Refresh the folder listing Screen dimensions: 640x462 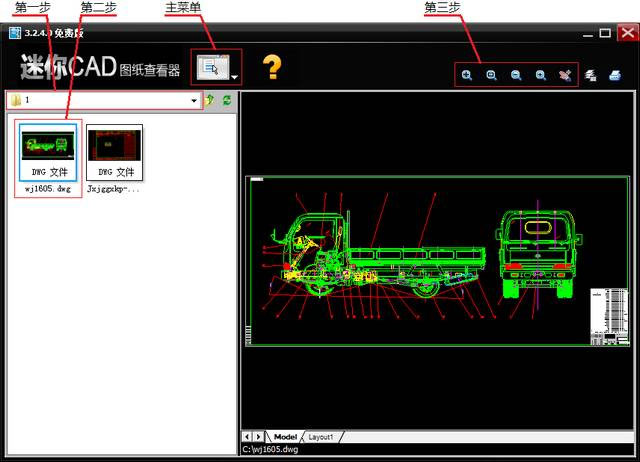227,100
